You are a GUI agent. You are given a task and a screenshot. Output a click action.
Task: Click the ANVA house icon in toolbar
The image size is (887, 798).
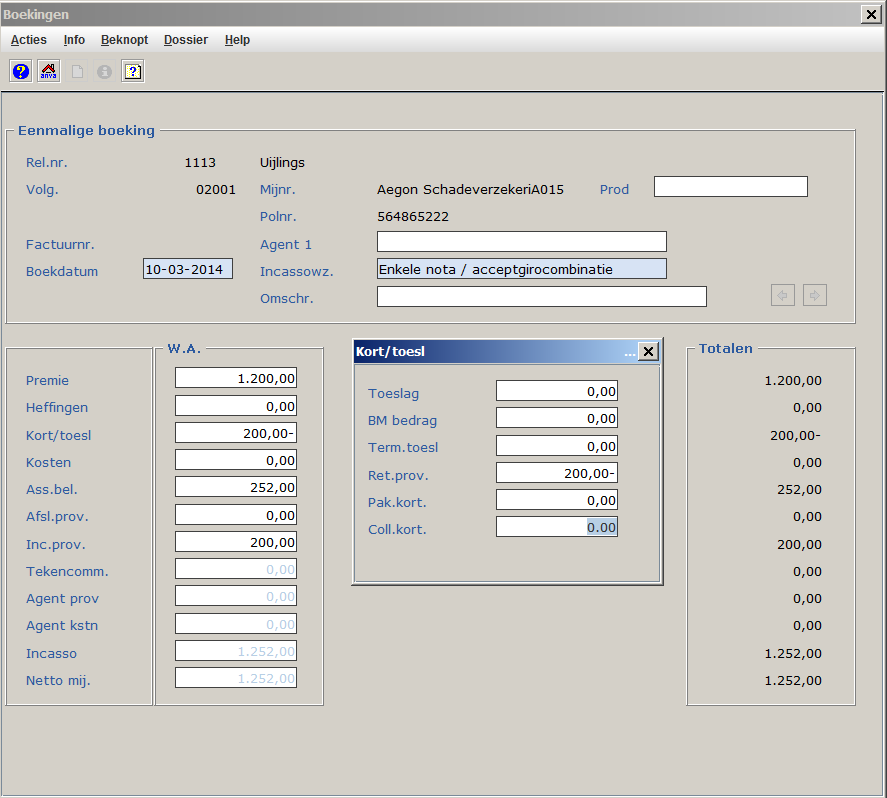[48, 71]
